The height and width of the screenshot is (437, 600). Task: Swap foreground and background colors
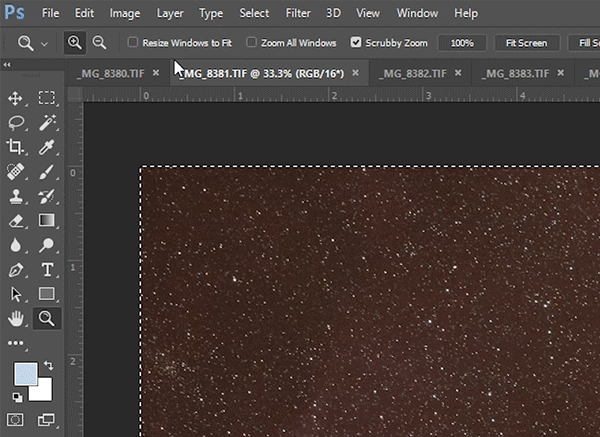tap(49, 365)
